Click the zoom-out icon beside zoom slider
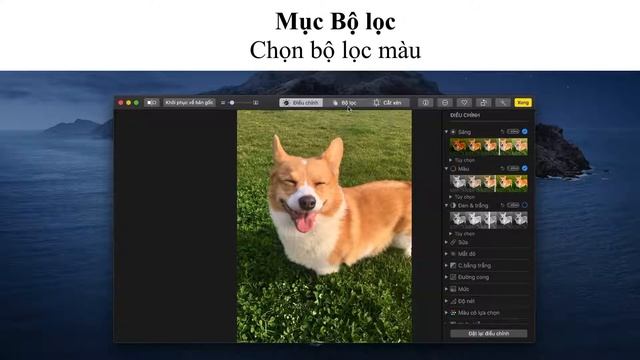The width and height of the screenshot is (640, 360). point(223,103)
